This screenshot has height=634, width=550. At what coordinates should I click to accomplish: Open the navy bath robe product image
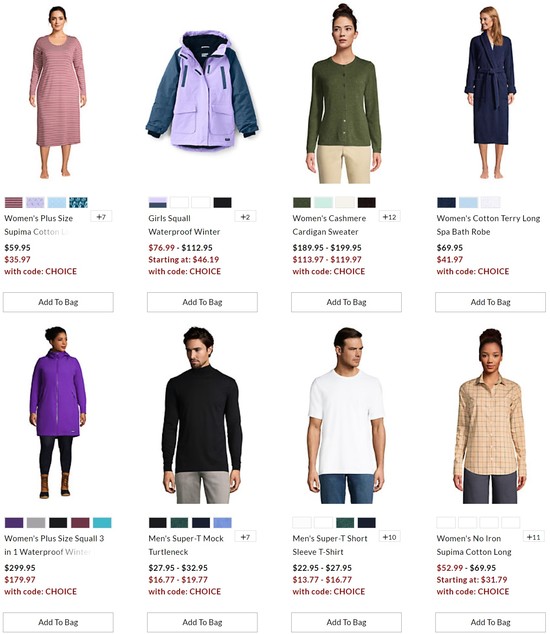(x=490, y=92)
